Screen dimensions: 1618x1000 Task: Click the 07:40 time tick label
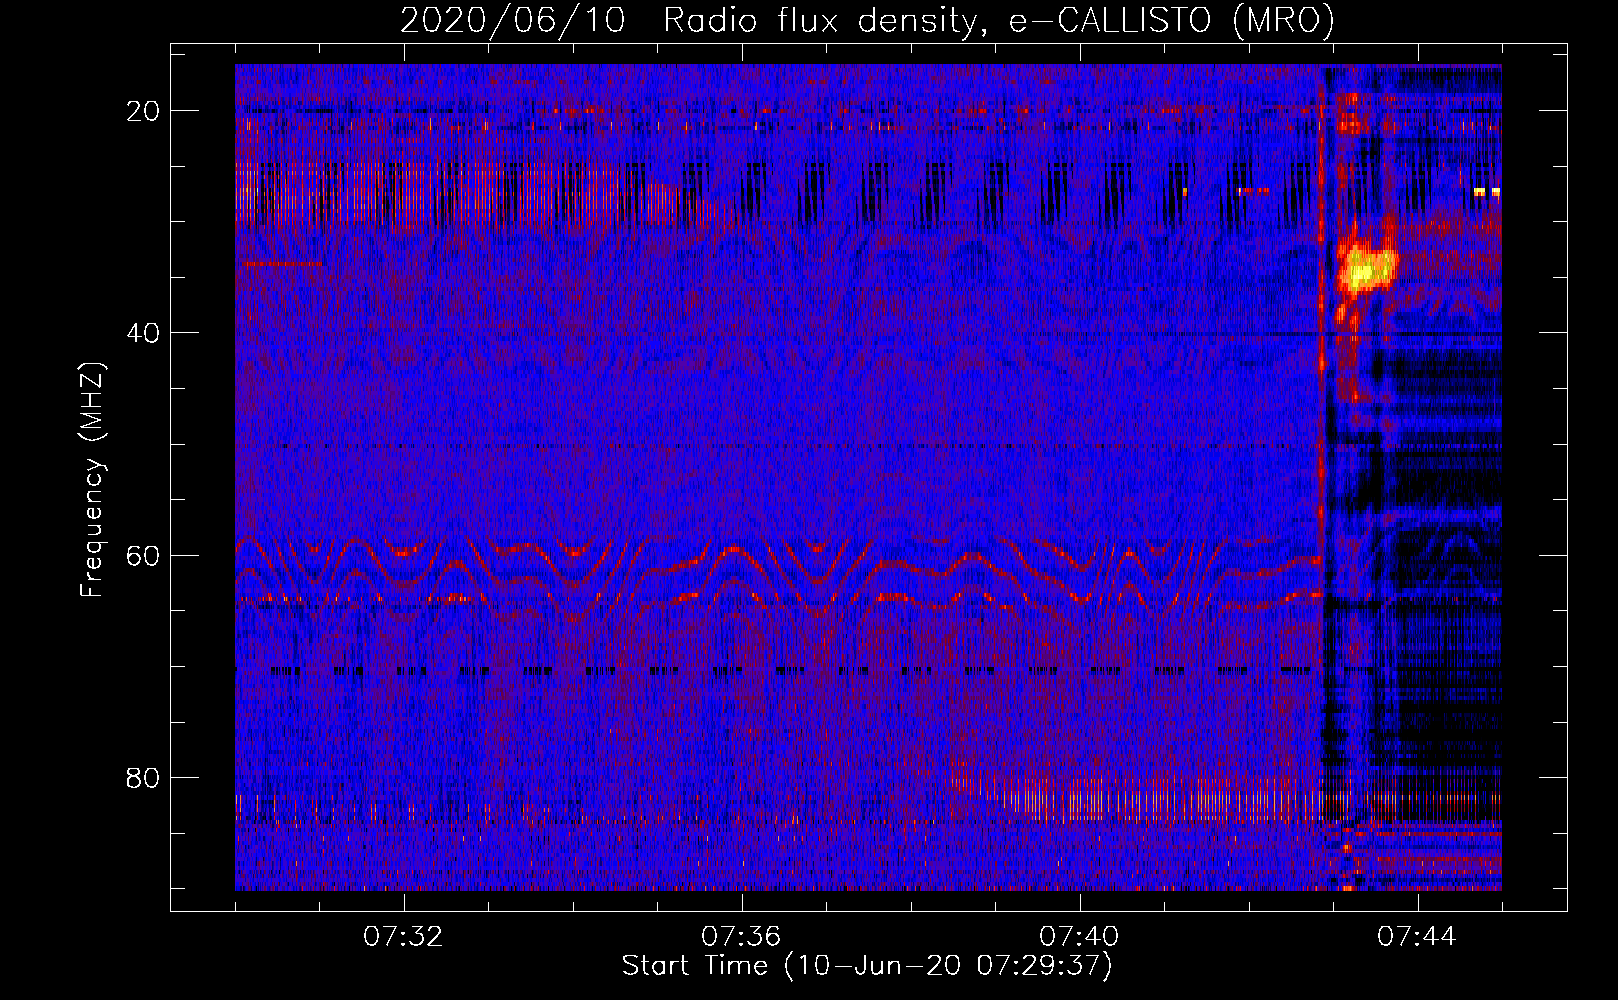click(x=1079, y=937)
